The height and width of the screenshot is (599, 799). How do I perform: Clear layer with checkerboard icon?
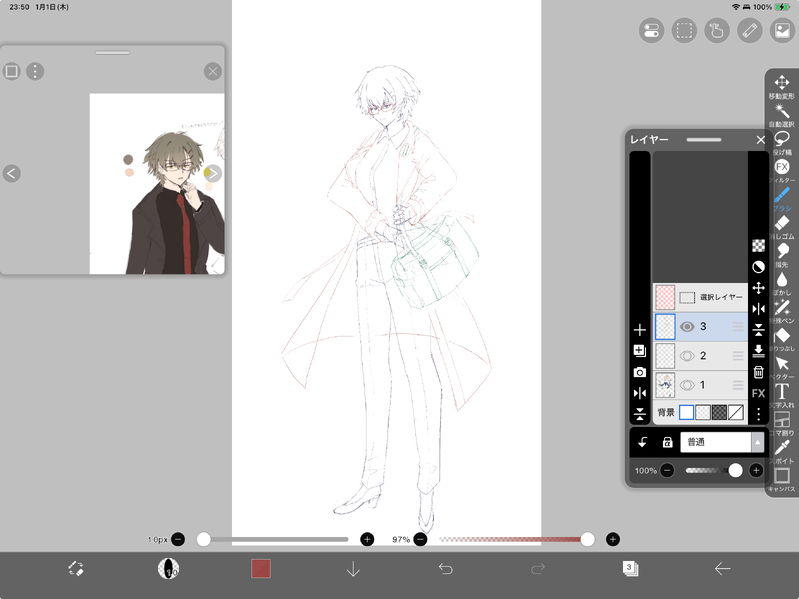(758, 246)
